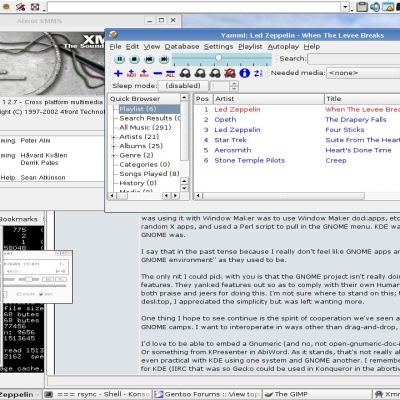Click the dequeue ALL songs icon
Image resolution: width=400 pixels, height=400 pixels.
pos(170,73)
